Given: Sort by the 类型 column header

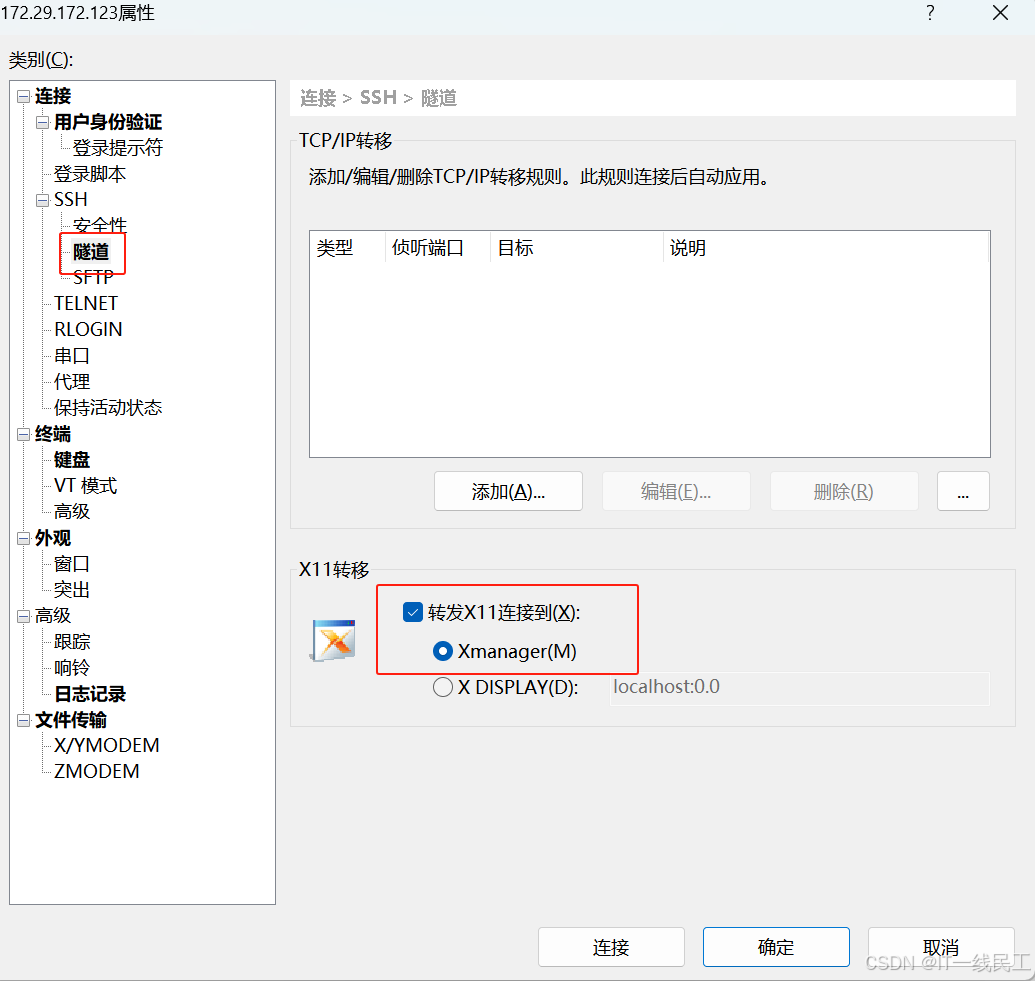Looking at the screenshot, I should pos(347,248).
